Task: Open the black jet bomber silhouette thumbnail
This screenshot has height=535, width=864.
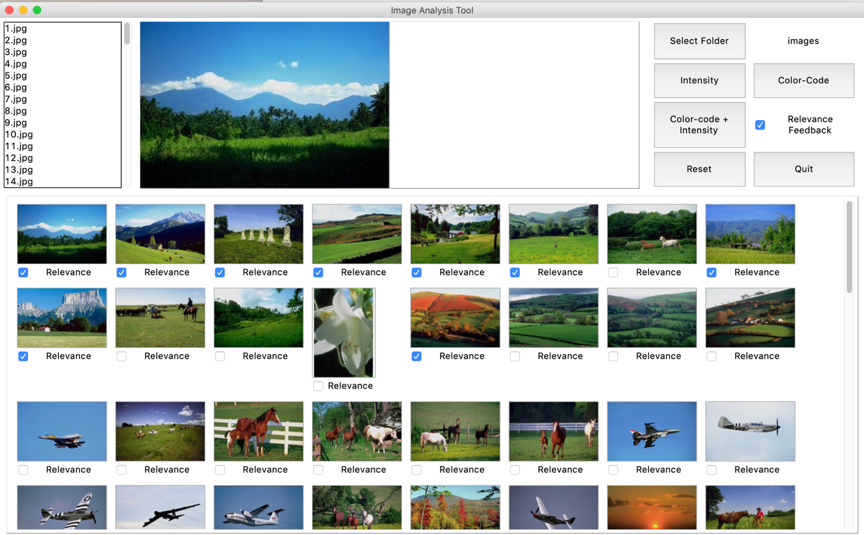Action: tap(160, 507)
